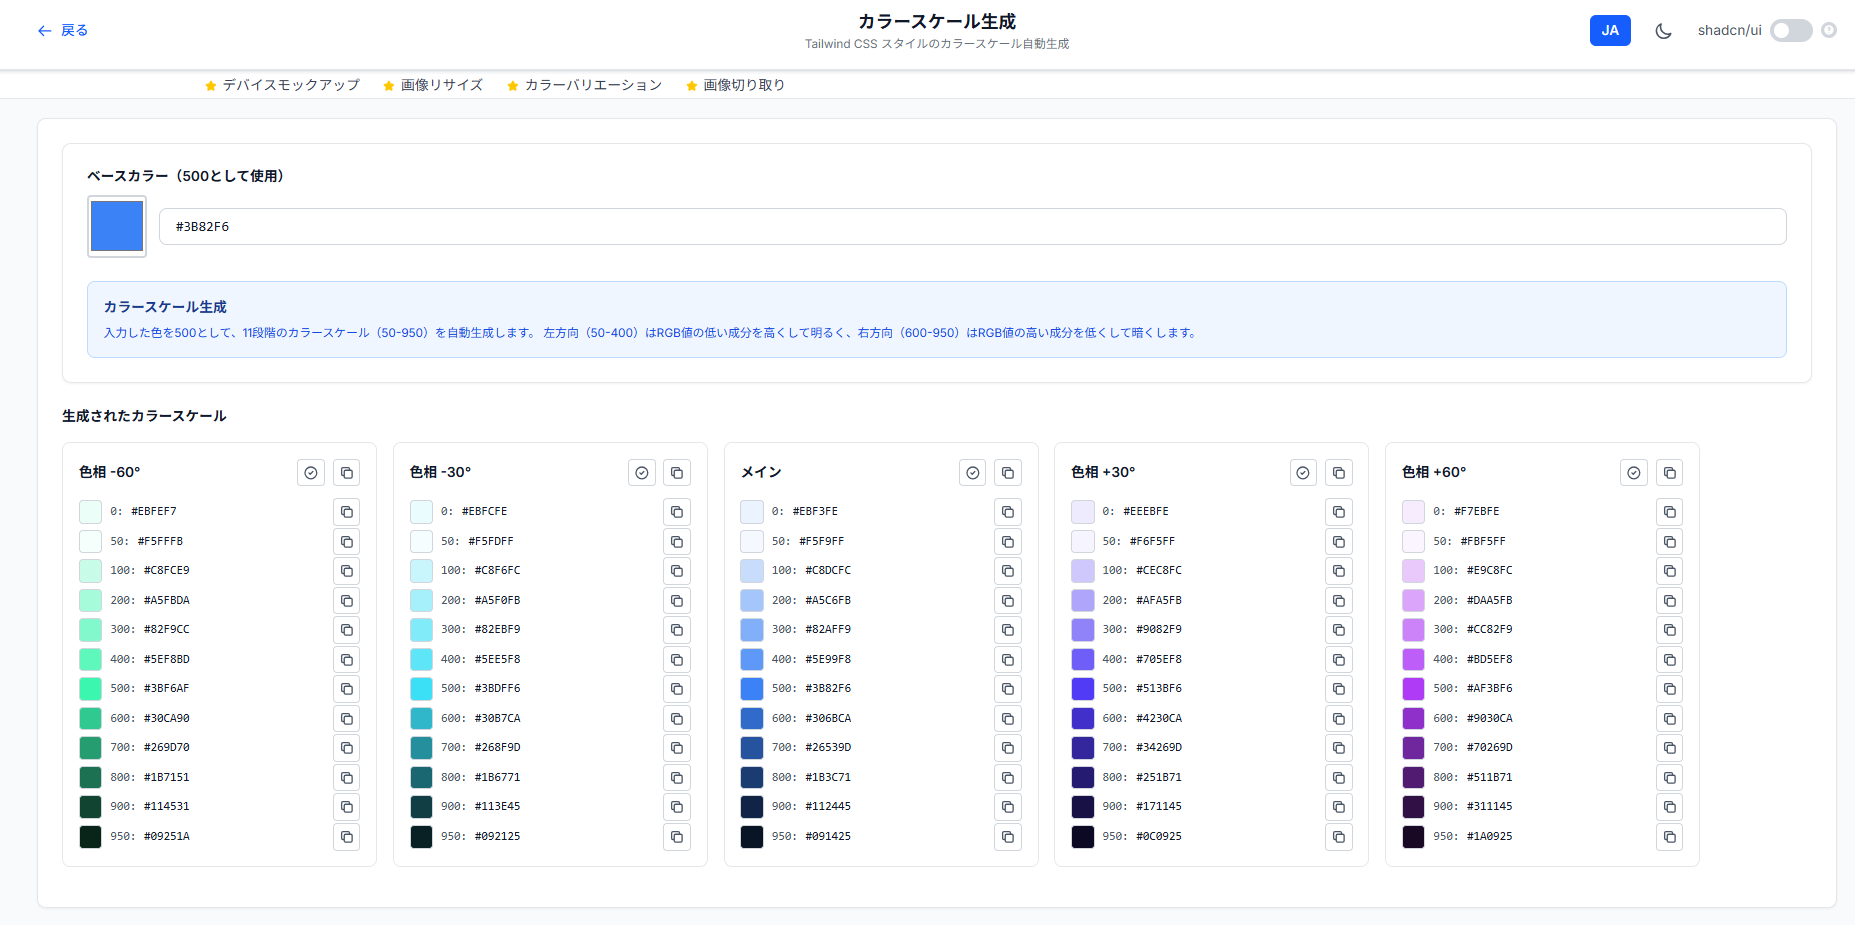Click the hex value #113E45
1855x925 pixels.
click(498, 807)
